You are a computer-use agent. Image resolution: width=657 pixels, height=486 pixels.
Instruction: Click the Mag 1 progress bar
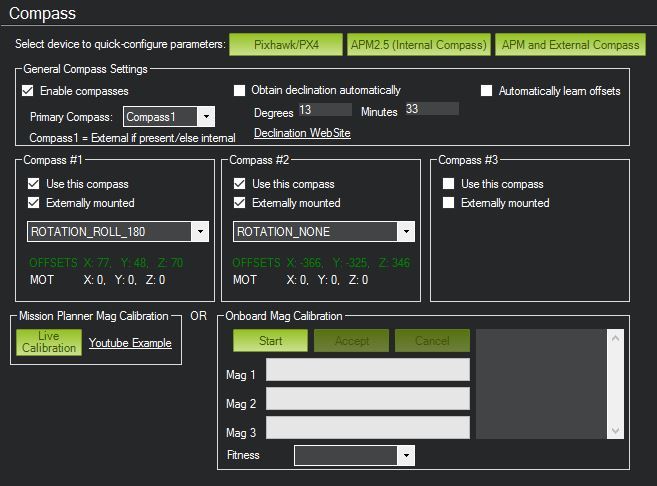(368, 370)
